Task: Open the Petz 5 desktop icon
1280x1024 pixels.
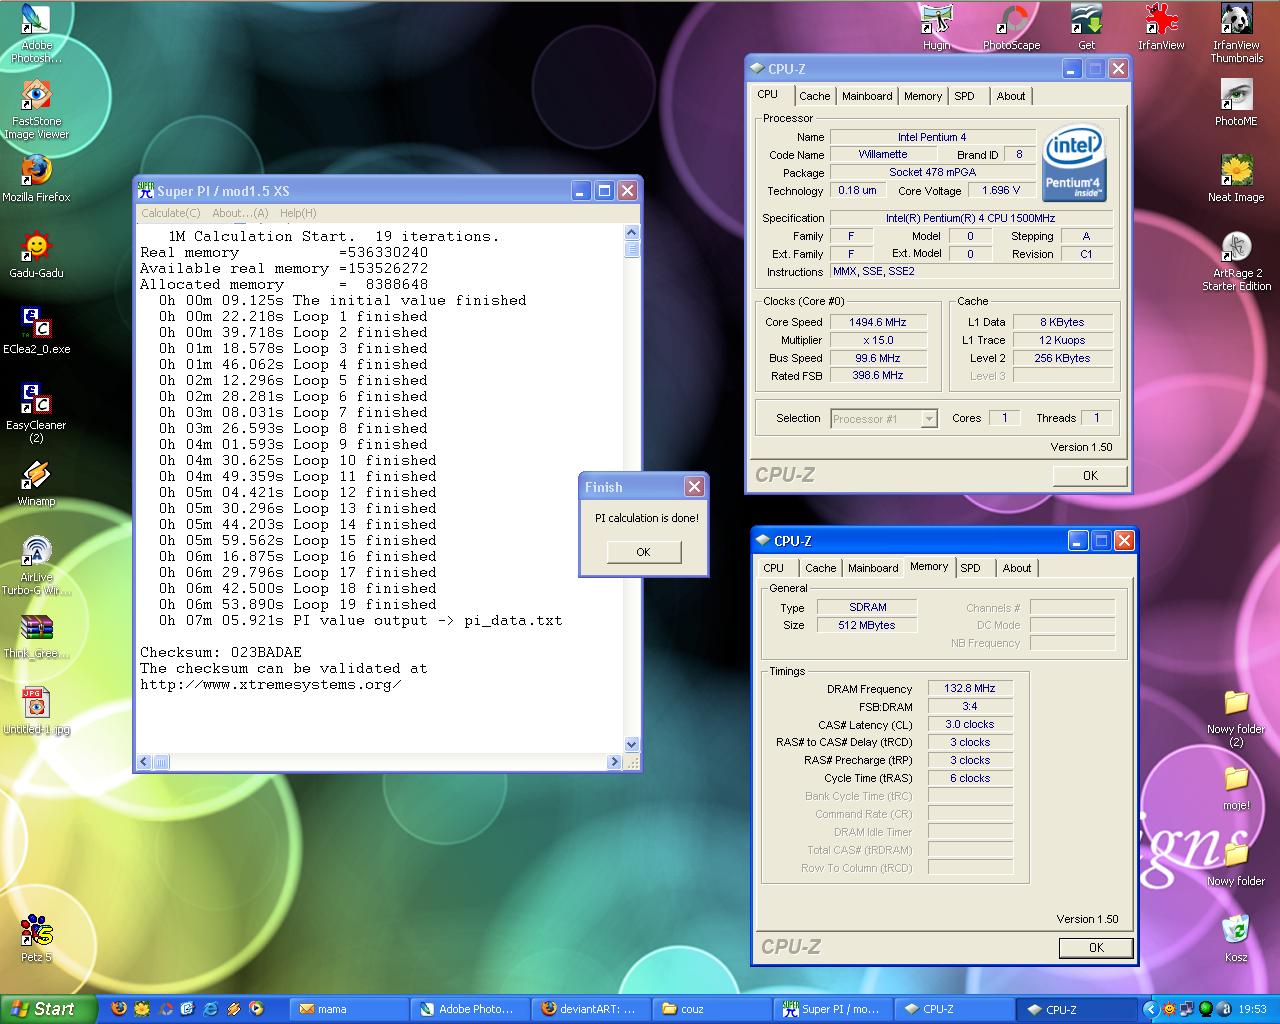Action: pos(36,931)
